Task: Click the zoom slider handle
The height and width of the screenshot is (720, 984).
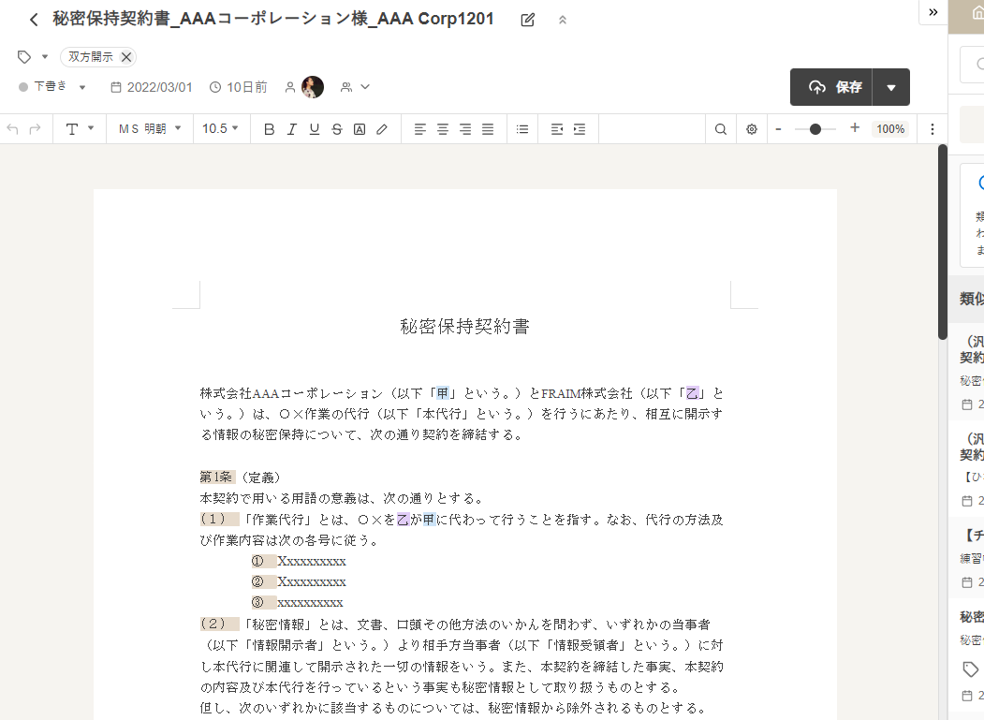Action: pos(816,129)
